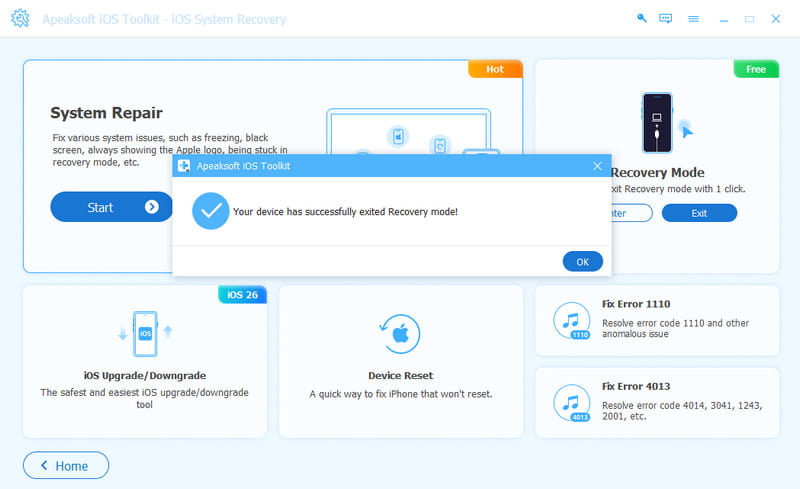Click the iOS 26 badge
Image resolution: width=800 pixels, height=489 pixels.
click(242, 295)
